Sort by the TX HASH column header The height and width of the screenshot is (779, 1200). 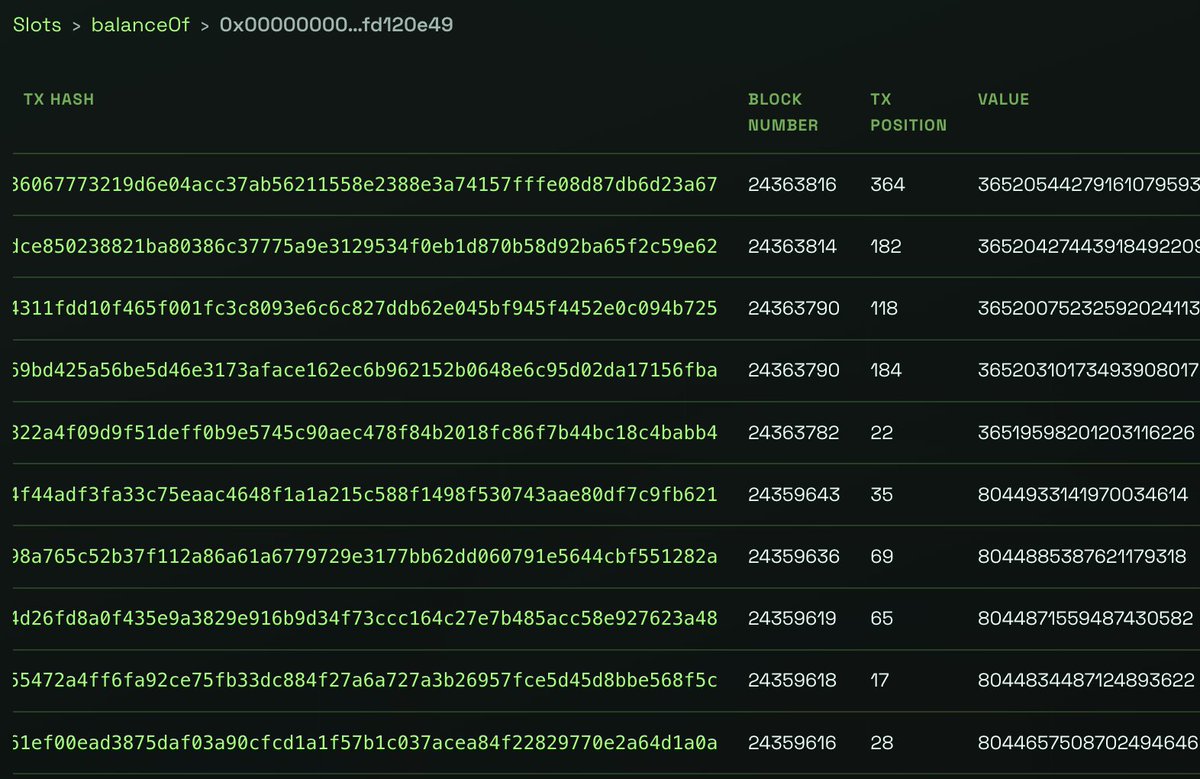tap(58, 99)
